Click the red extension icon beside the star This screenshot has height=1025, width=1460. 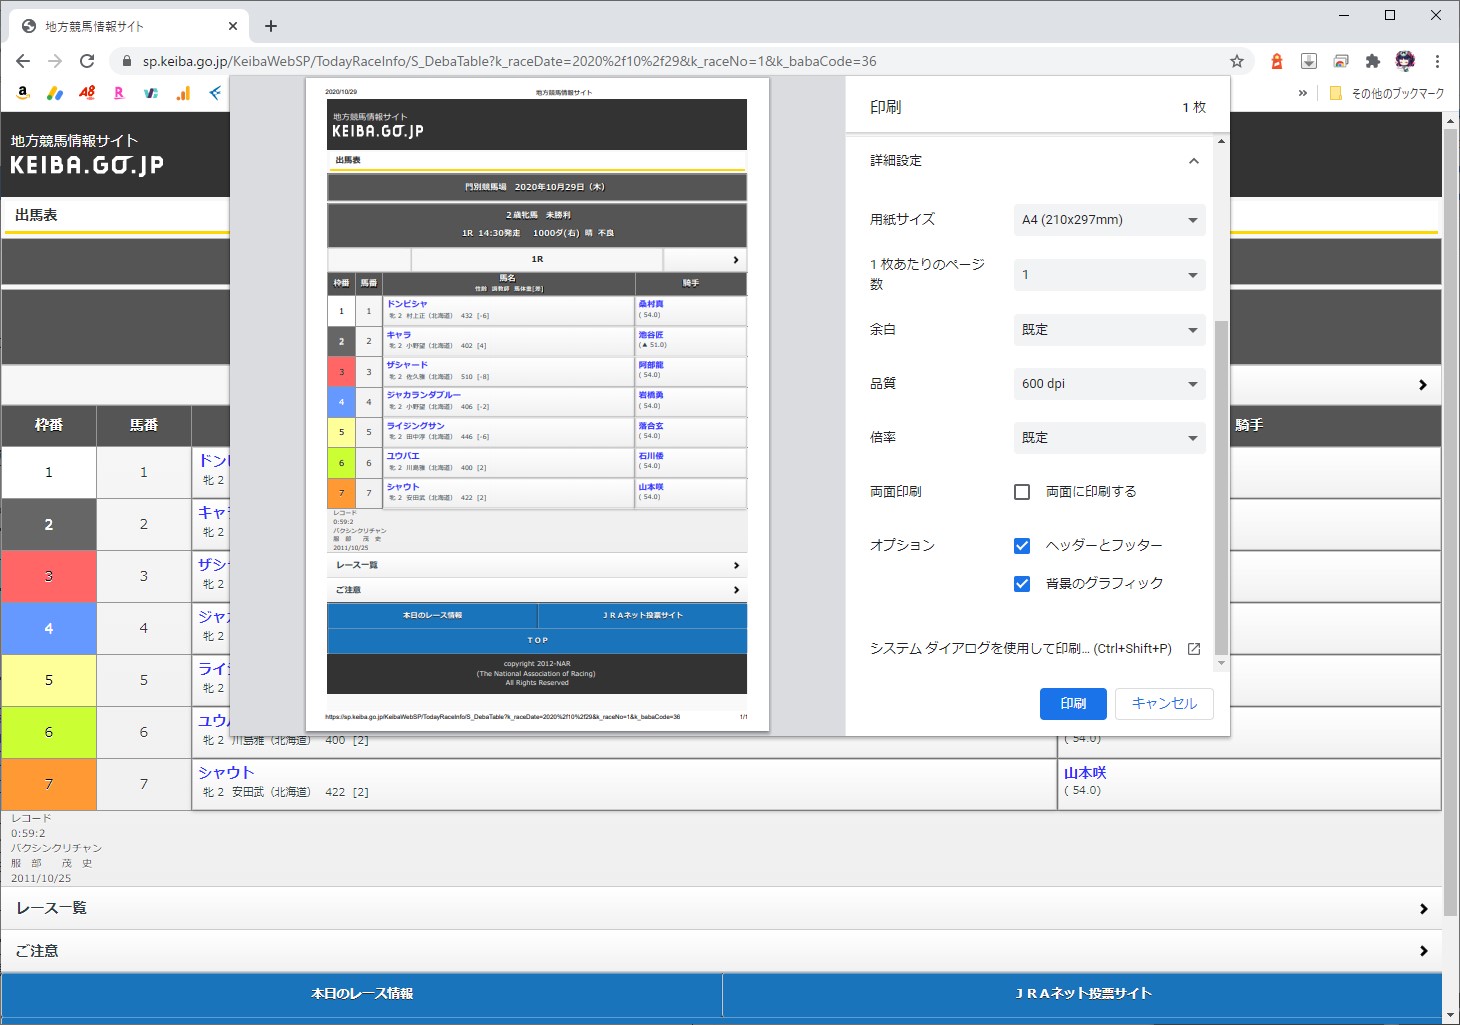coord(1277,61)
